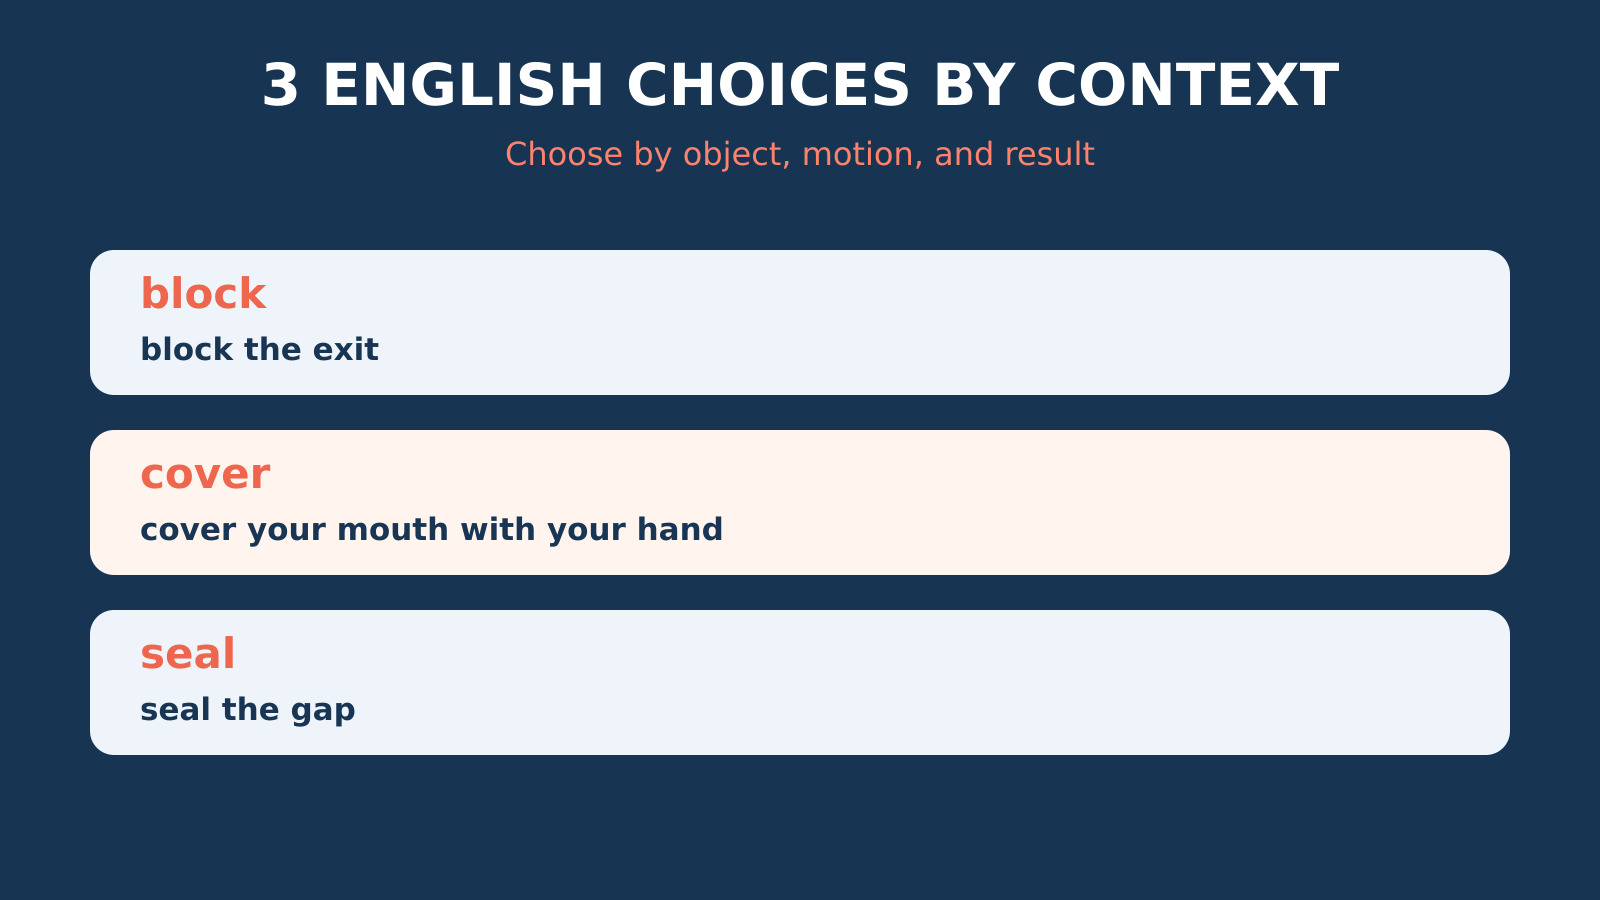The width and height of the screenshot is (1600, 900).
Task: Select the subtitle "Choose by object, motion, and result"
Action: pos(800,154)
